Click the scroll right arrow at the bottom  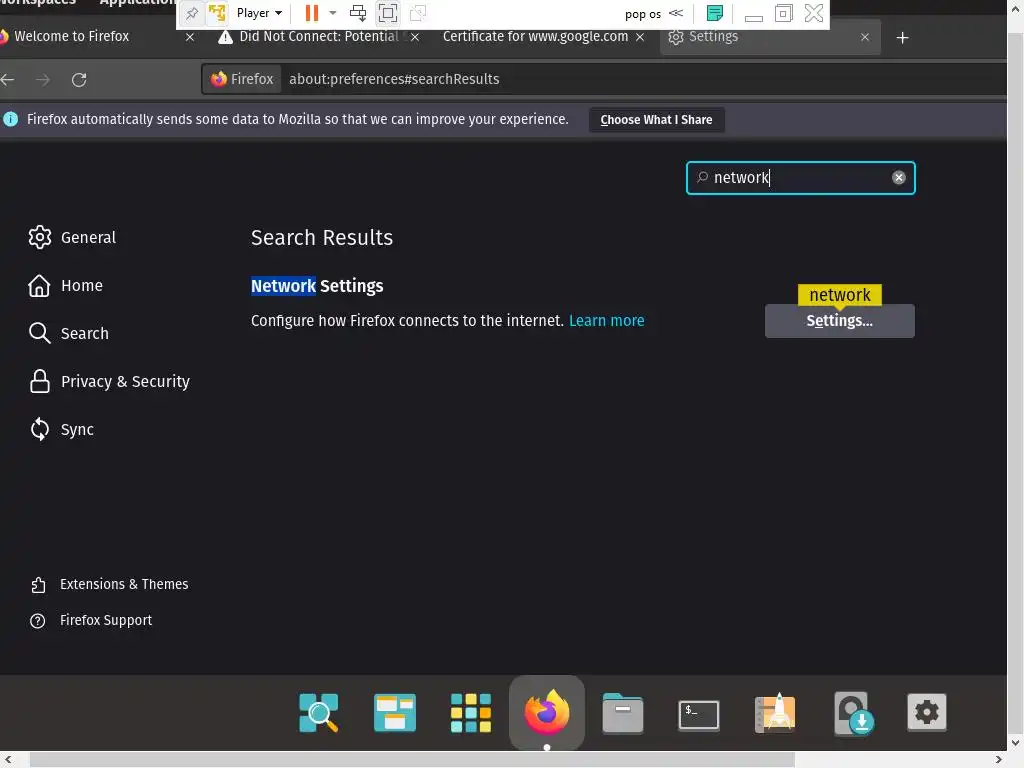[999, 760]
